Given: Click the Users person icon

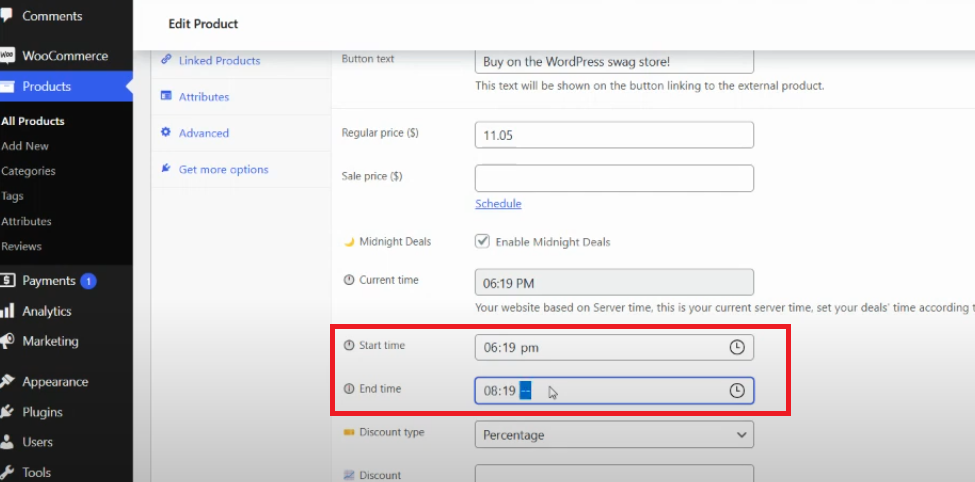Looking at the screenshot, I should click(7, 442).
